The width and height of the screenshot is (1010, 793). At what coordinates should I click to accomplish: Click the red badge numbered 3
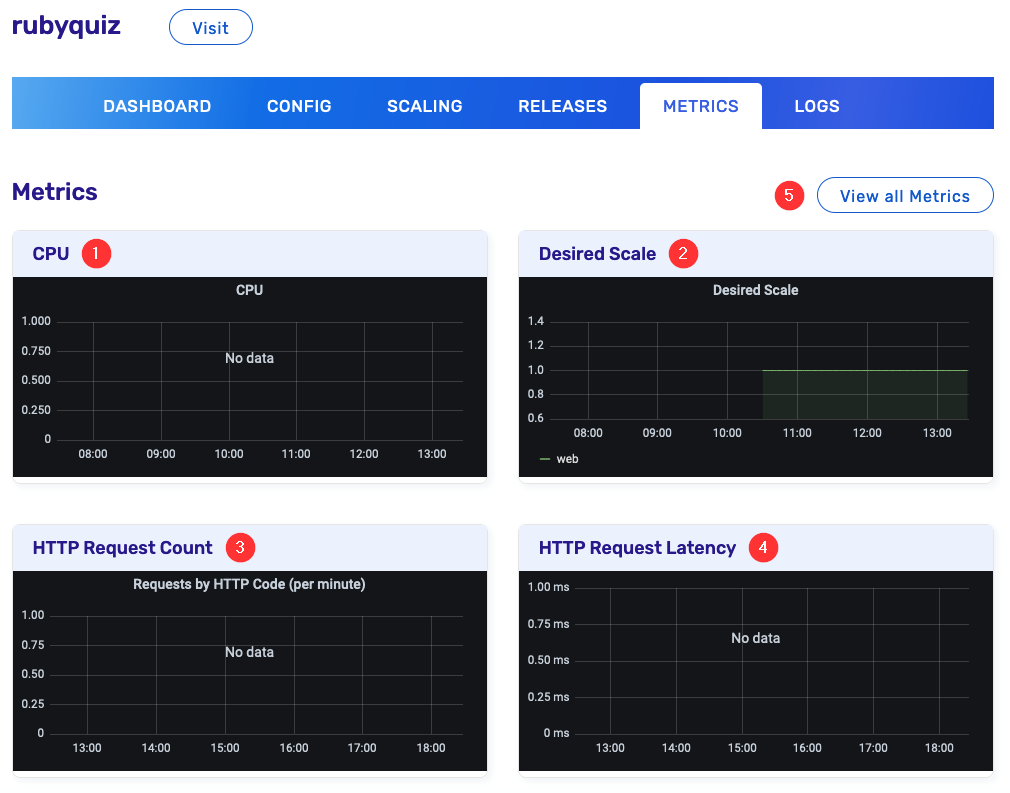240,548
